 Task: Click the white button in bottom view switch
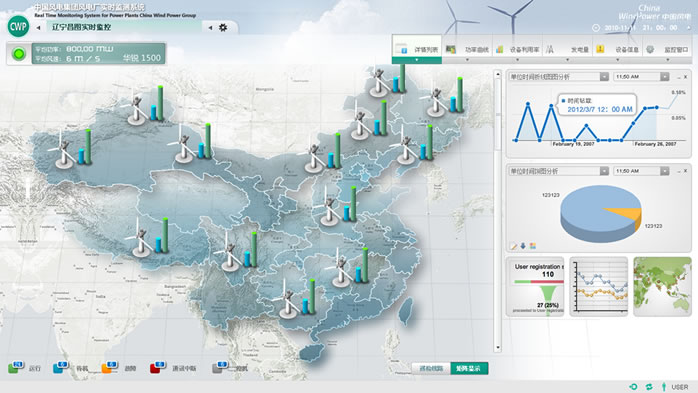[431, 368]
